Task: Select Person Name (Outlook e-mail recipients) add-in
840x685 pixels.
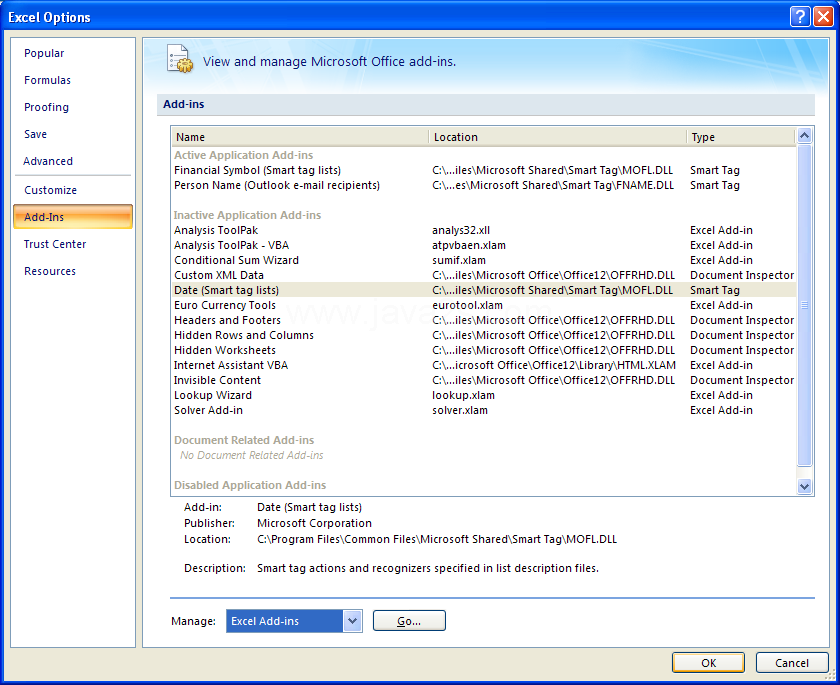Action: click(x=484, y=185)
